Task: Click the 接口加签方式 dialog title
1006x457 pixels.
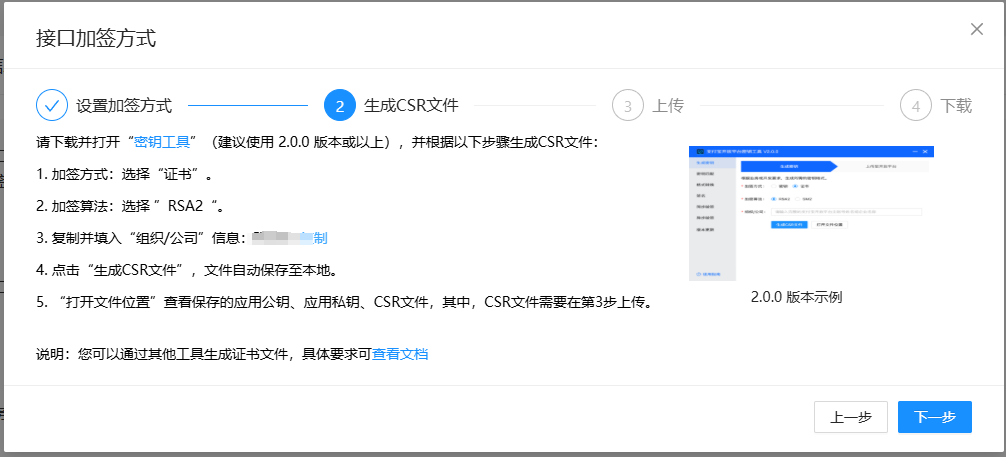Action: pyautogui.click(x=96, y=39)
